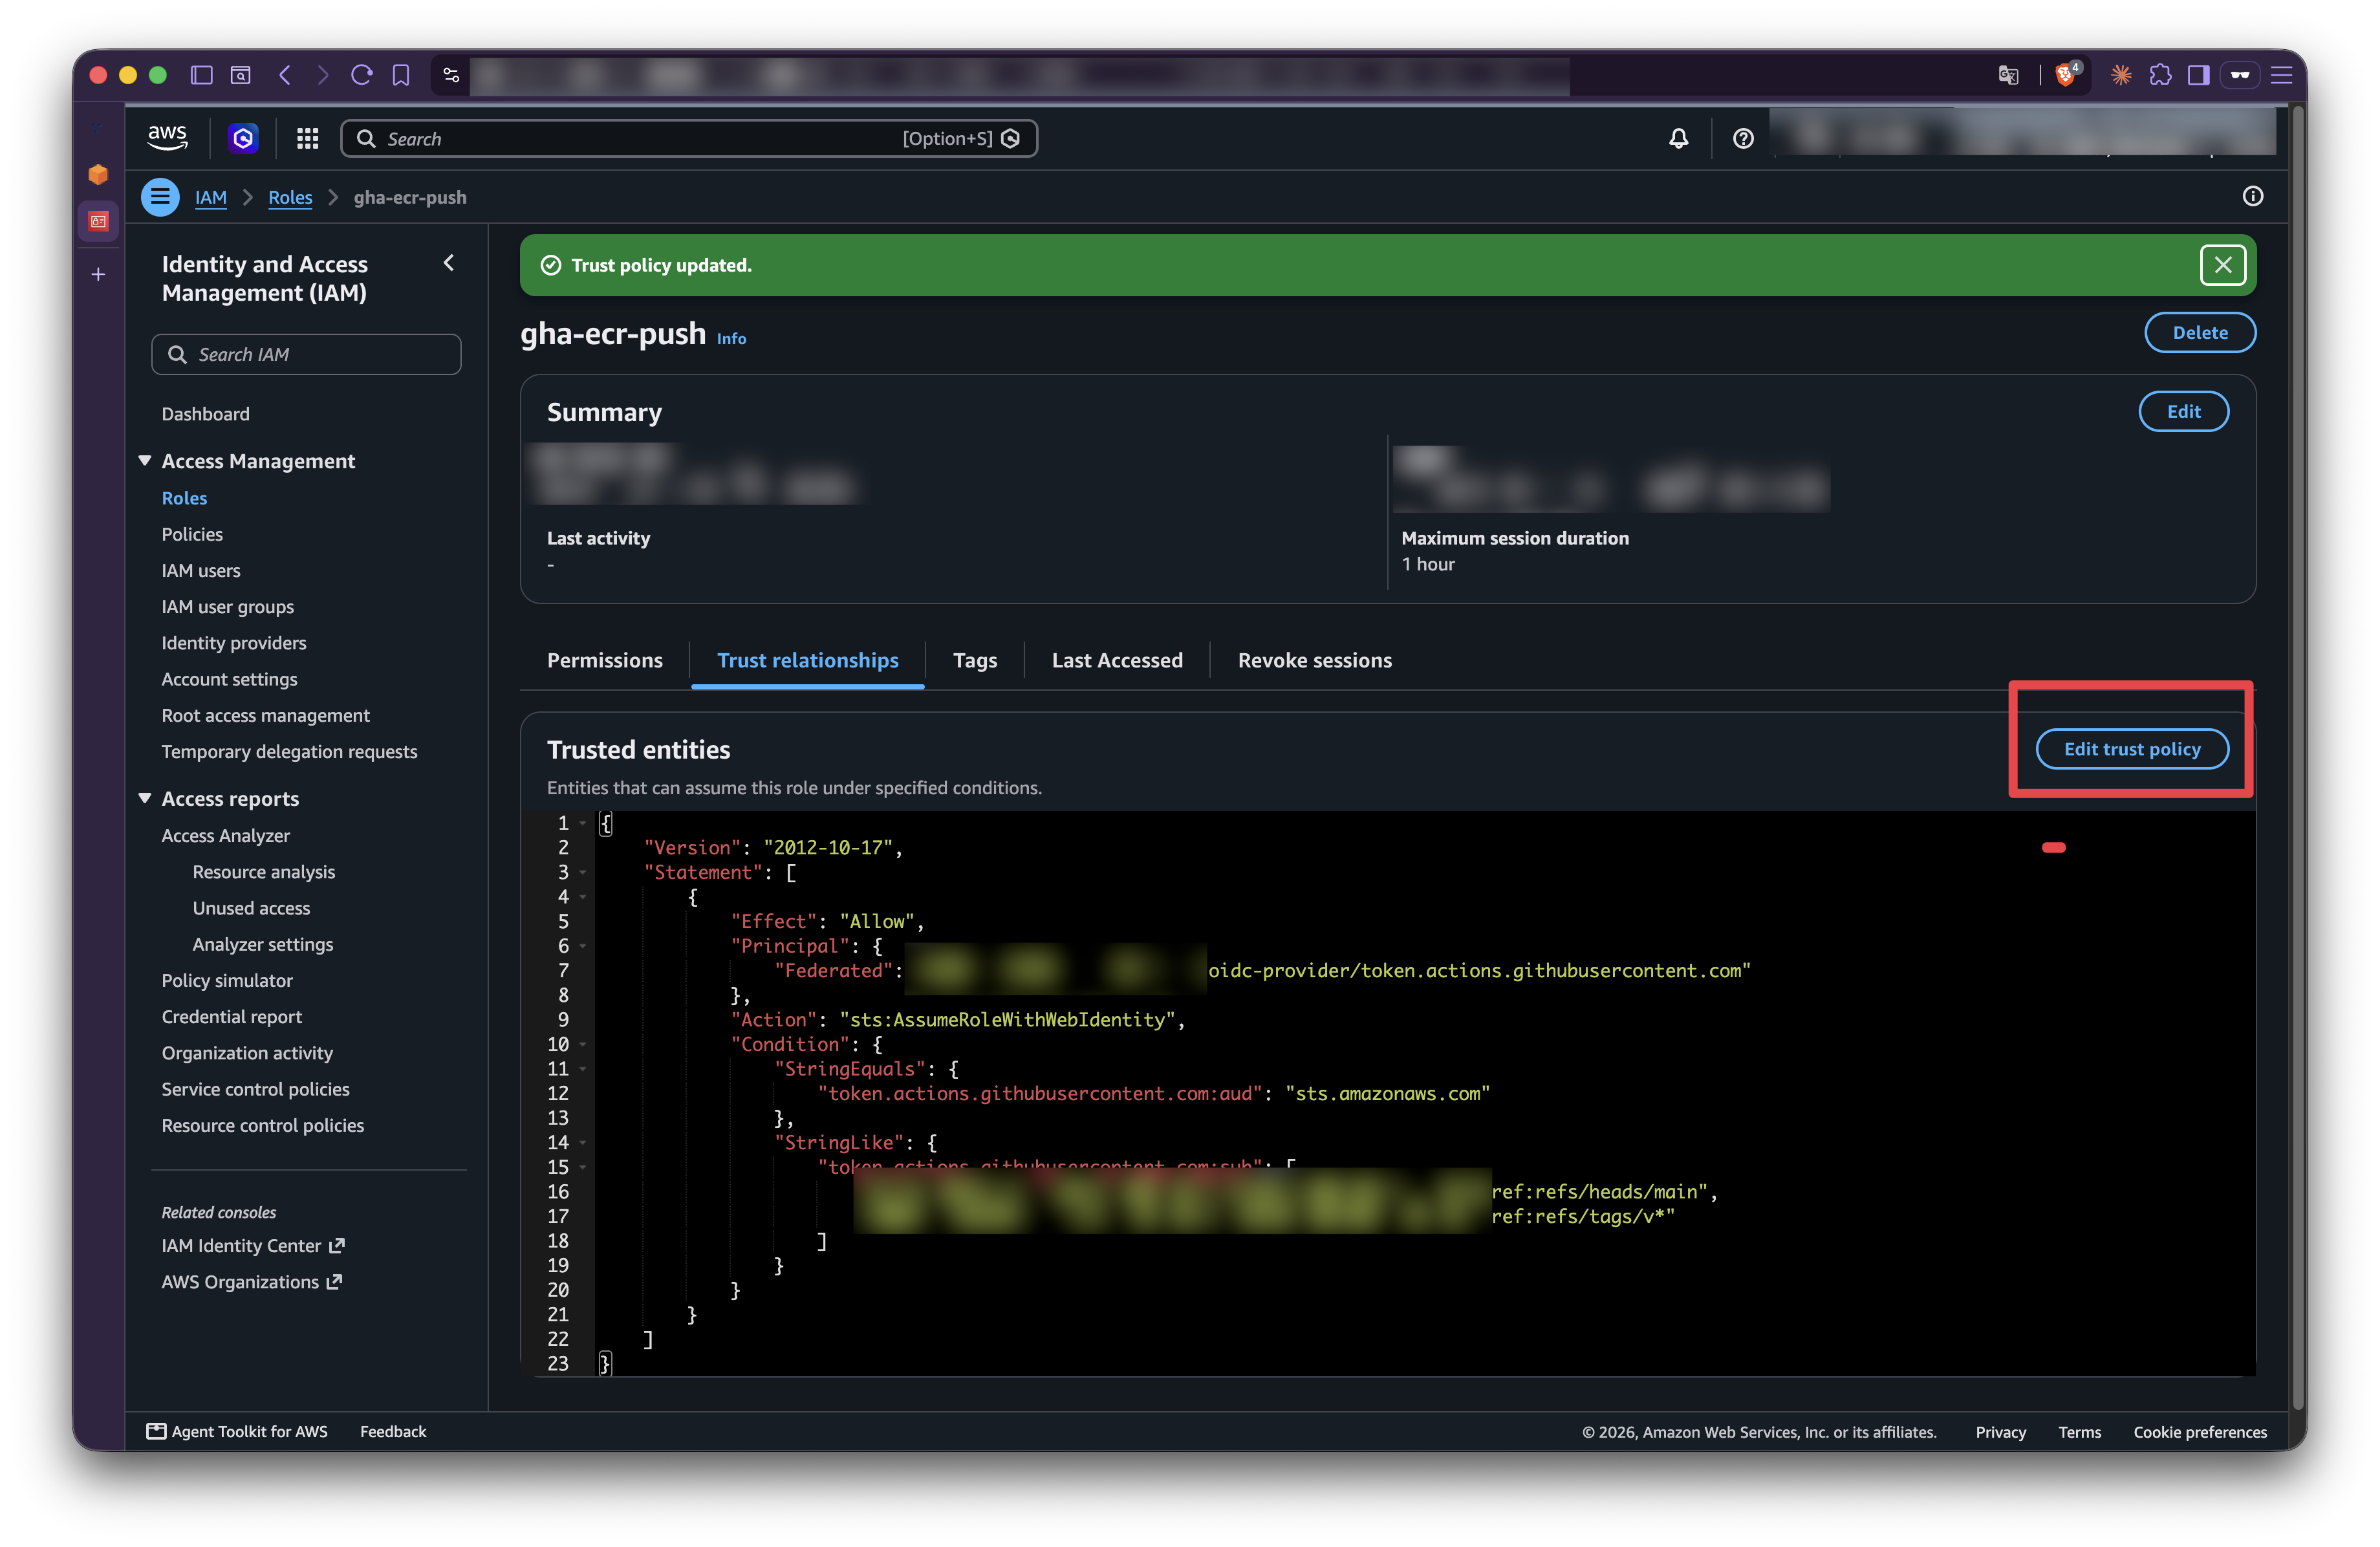
Task: Fold the Condition block at line 10
Action: (x=583, y=1044)
